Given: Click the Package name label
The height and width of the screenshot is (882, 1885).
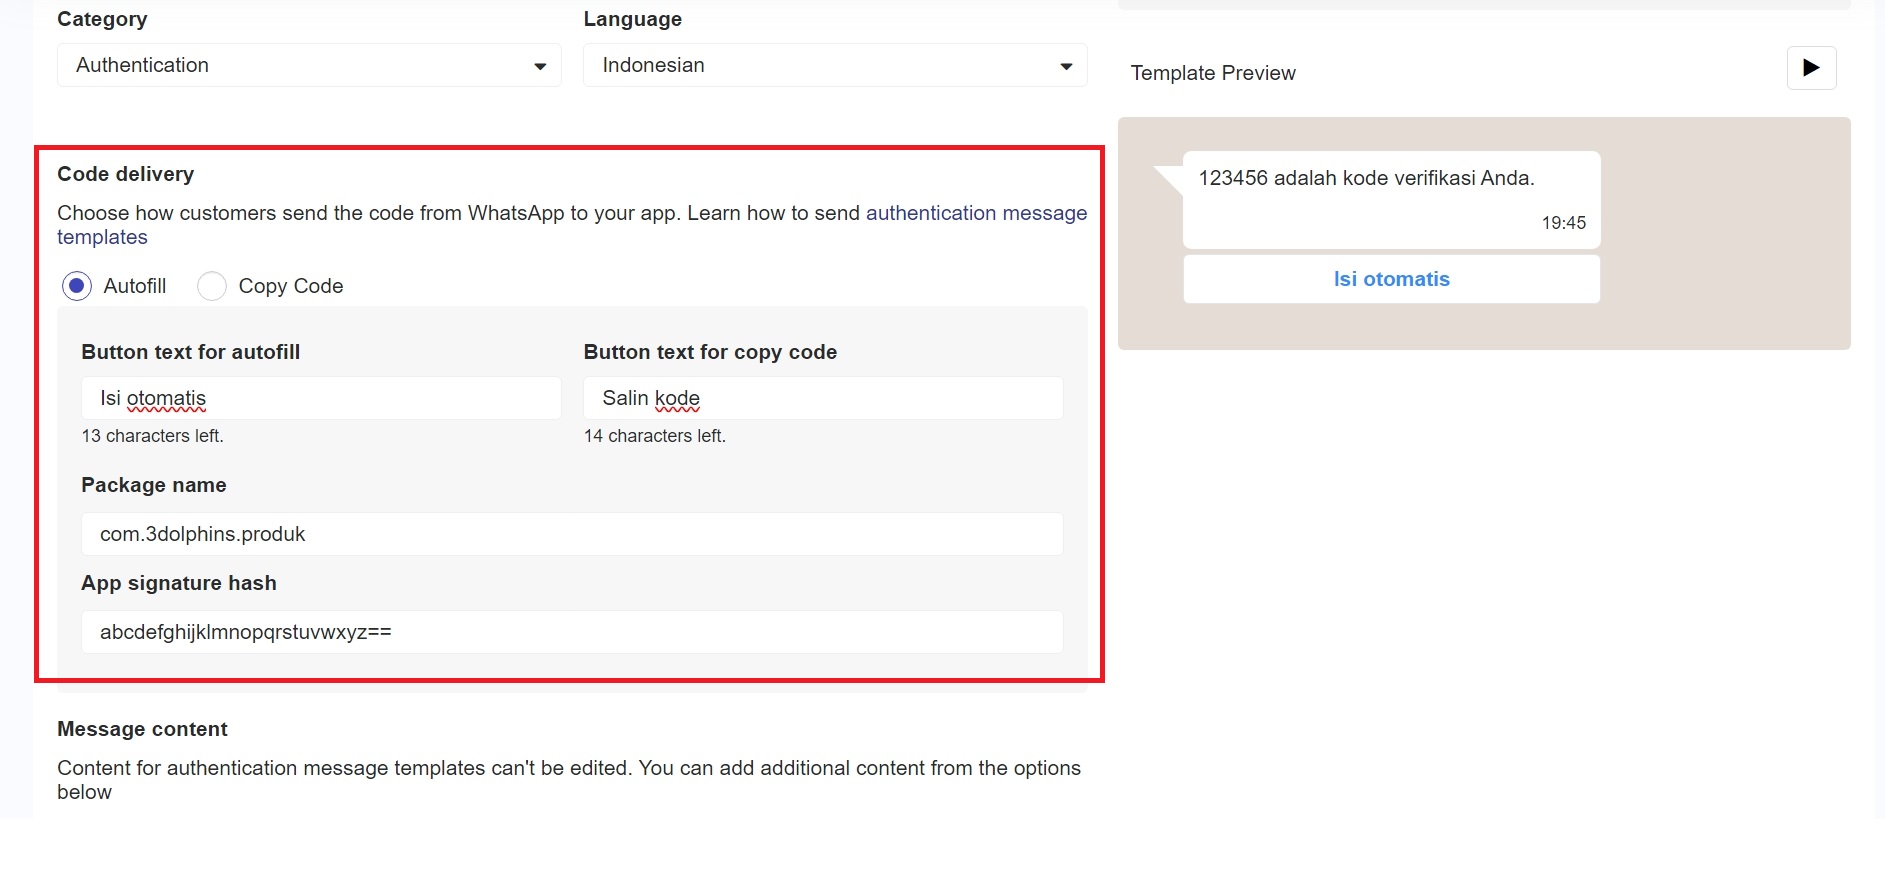Looking at the screenshot, I should [x=154, y=485].
